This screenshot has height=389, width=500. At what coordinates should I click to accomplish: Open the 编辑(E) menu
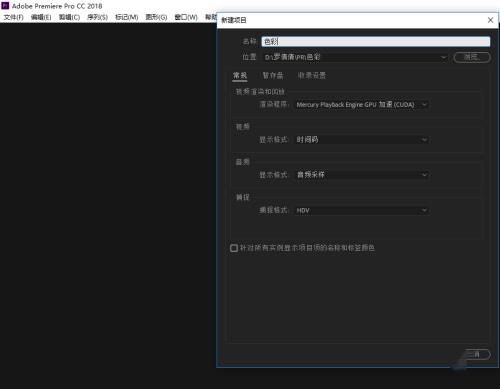pos(41,17)
